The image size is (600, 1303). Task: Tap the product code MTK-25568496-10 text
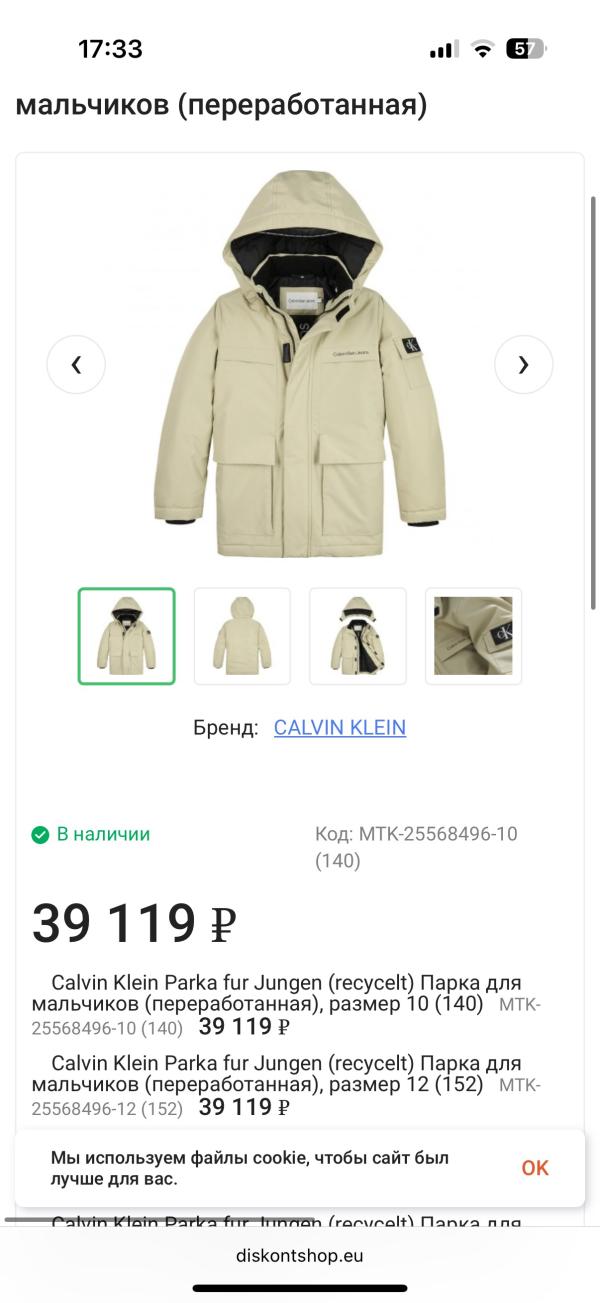pos(416,846)
